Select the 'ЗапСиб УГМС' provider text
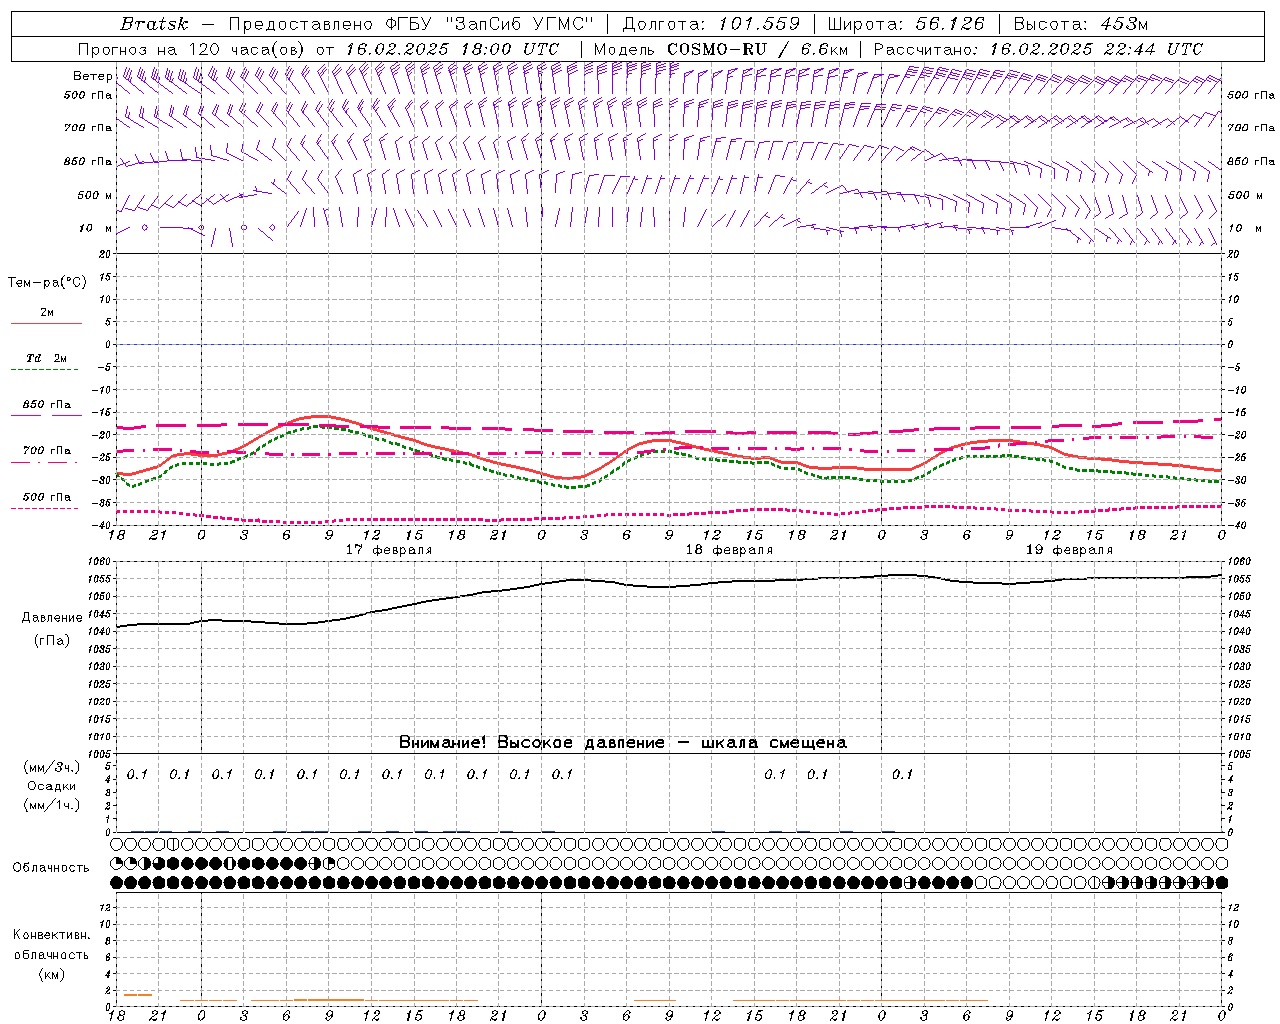Image resolution: width=1280 pixels, height=1024 pixels. pos(521,24)
